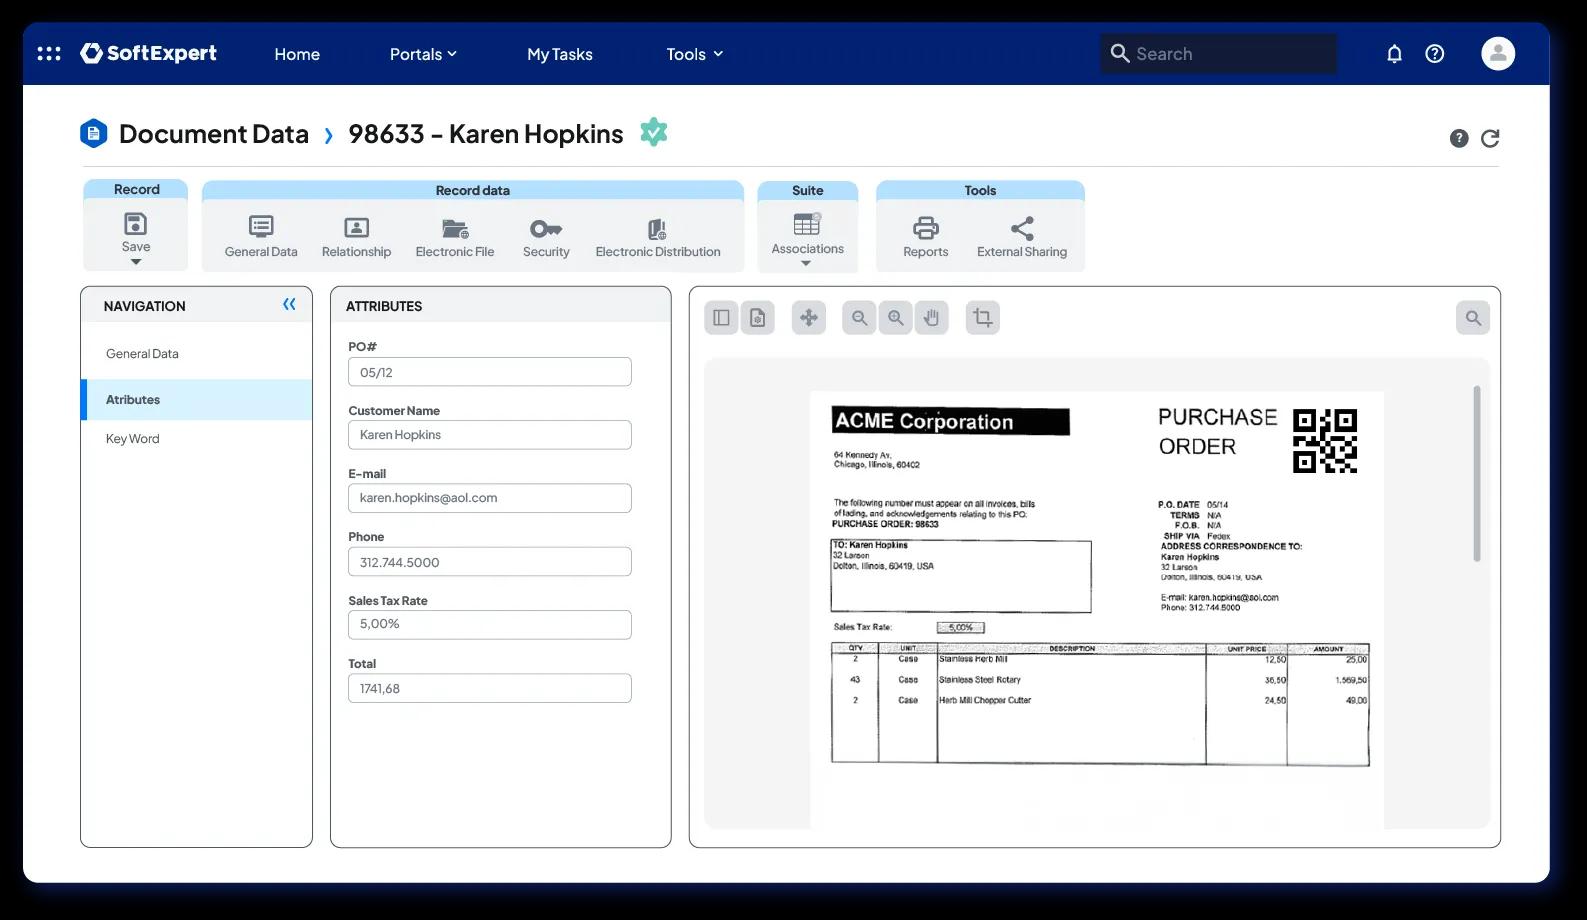Expand the Tools menu in top bar
The height and width of the screenshot is (920, 1587).
pyautogui.click(x=695, y=54)
